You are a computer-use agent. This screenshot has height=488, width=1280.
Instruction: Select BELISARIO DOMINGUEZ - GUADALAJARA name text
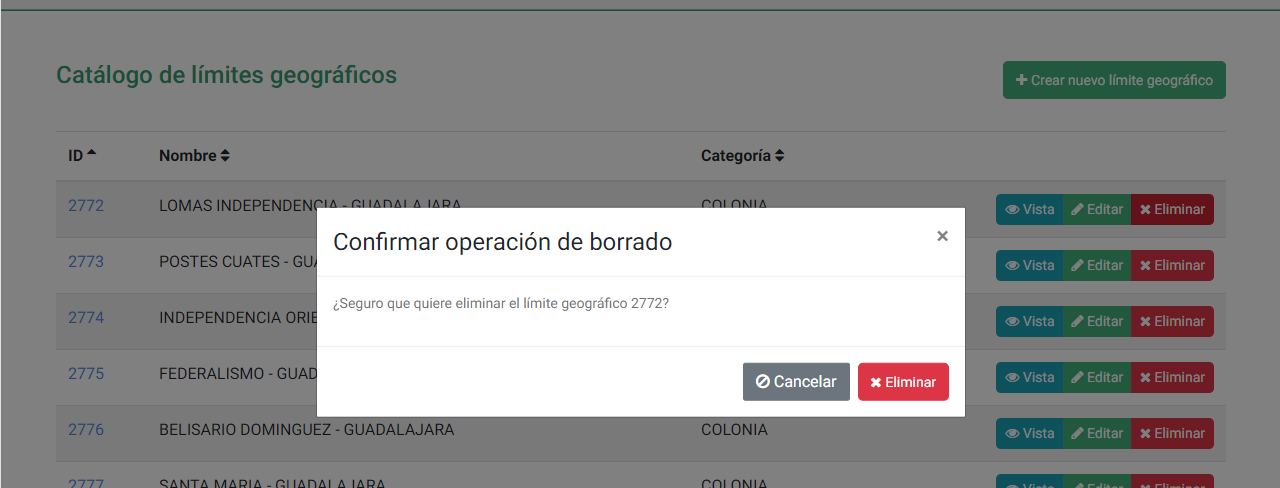[x=306, y=430]
